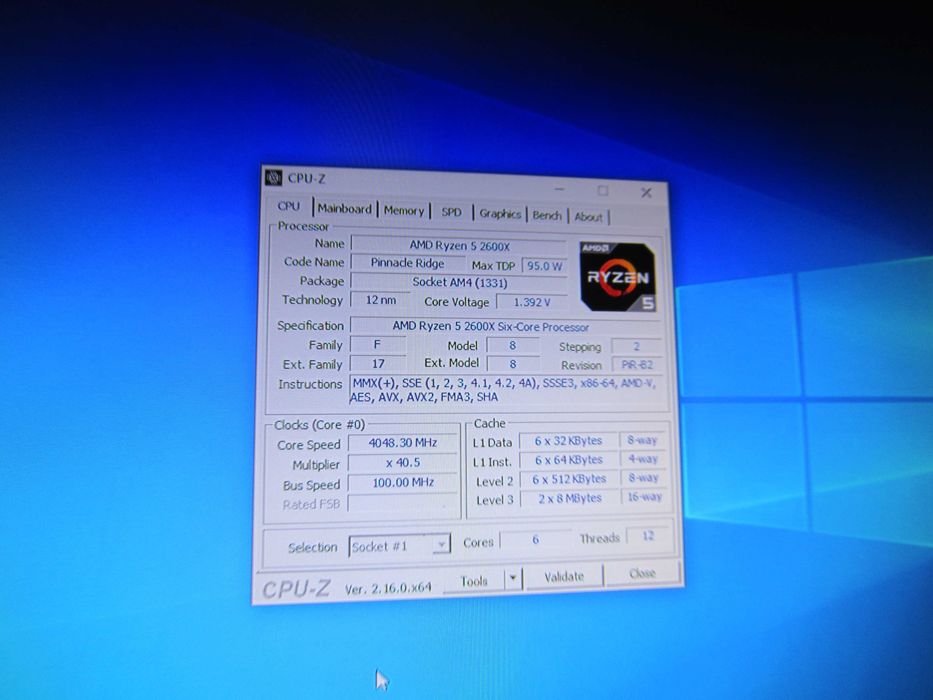Screen dimensions: 933x700
Task: Open the Socket #1 selection dropdown
Action: 400,546
